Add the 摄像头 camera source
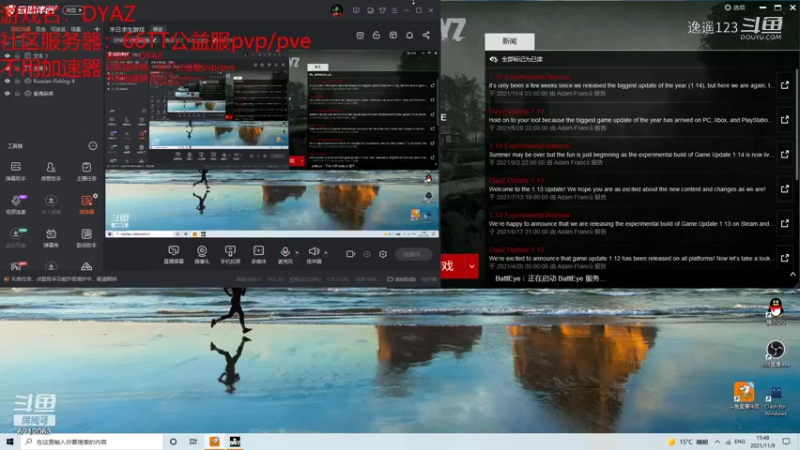800x450 pixels. (x=202, y=254)
